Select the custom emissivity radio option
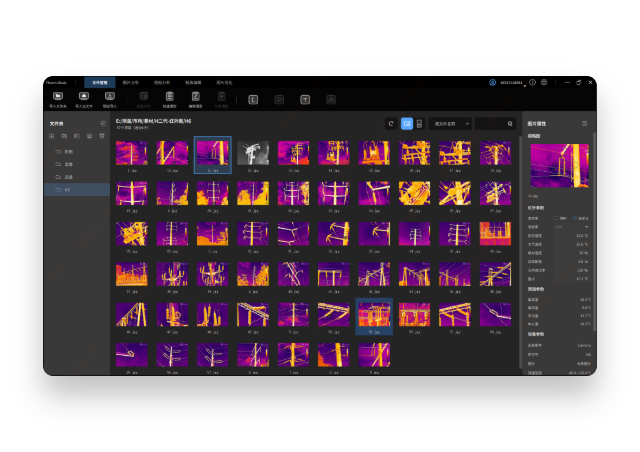 [576, 218]
